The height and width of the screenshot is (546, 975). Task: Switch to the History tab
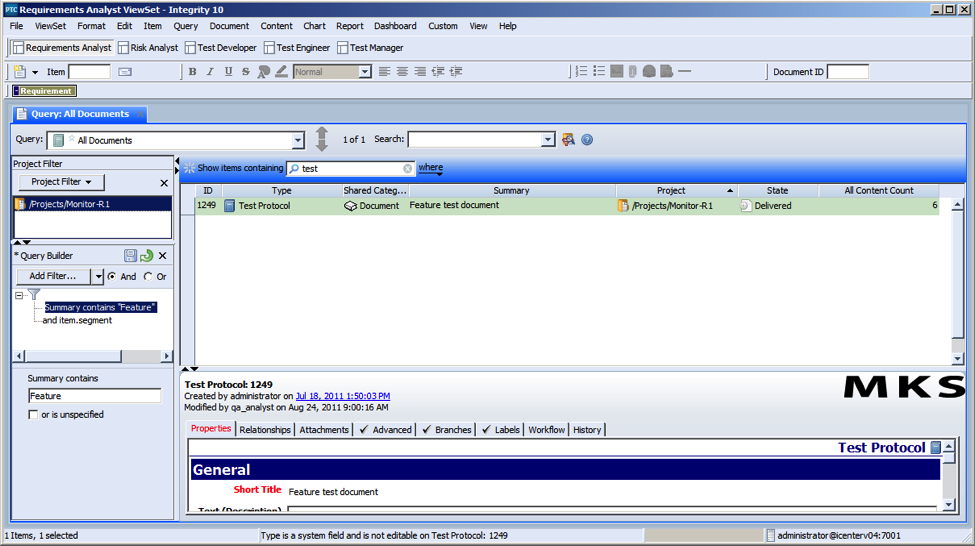(x=587, y=430)
